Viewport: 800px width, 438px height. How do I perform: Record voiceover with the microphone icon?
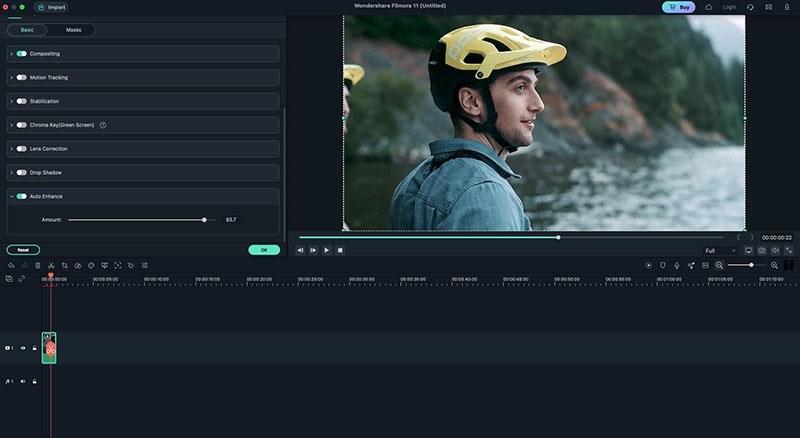click(677, 265)
